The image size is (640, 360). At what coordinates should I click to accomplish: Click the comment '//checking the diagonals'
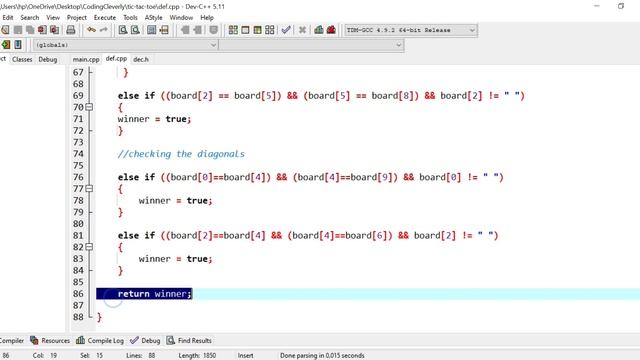(x=181, y=154)
